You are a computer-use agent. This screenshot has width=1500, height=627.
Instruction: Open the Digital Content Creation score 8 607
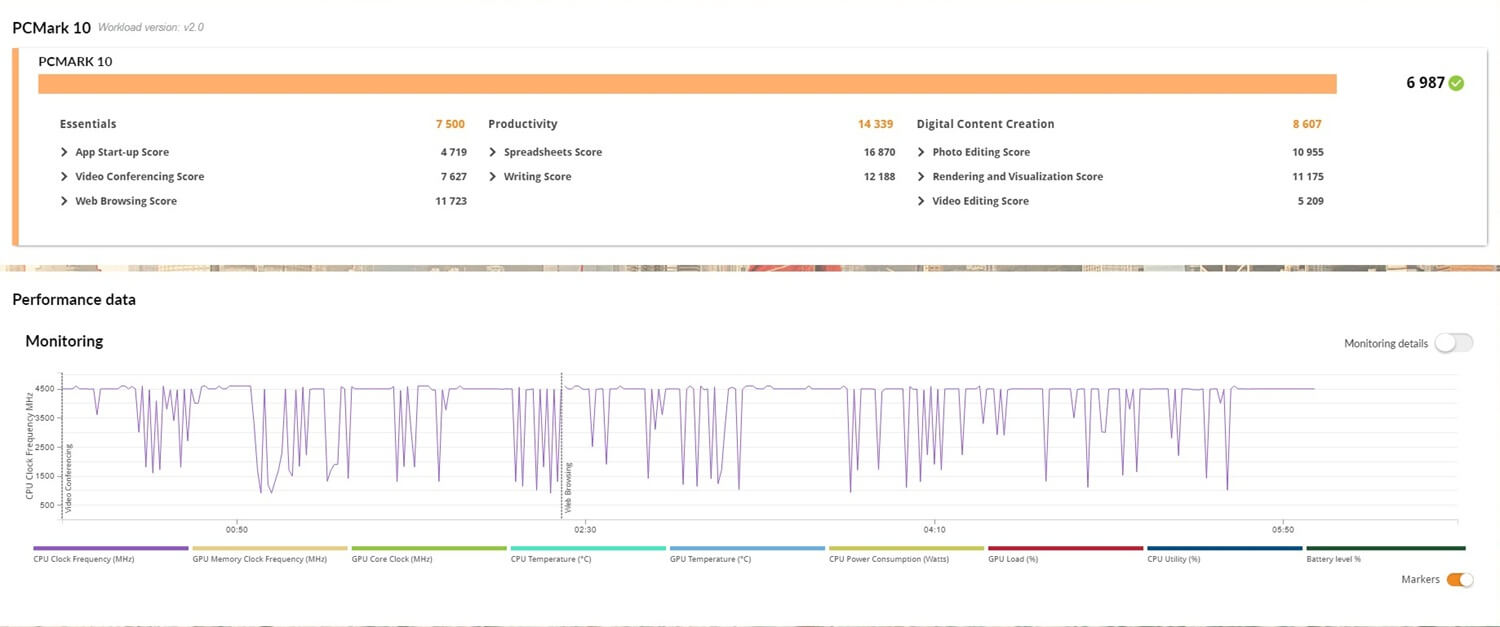[1307, 123]
